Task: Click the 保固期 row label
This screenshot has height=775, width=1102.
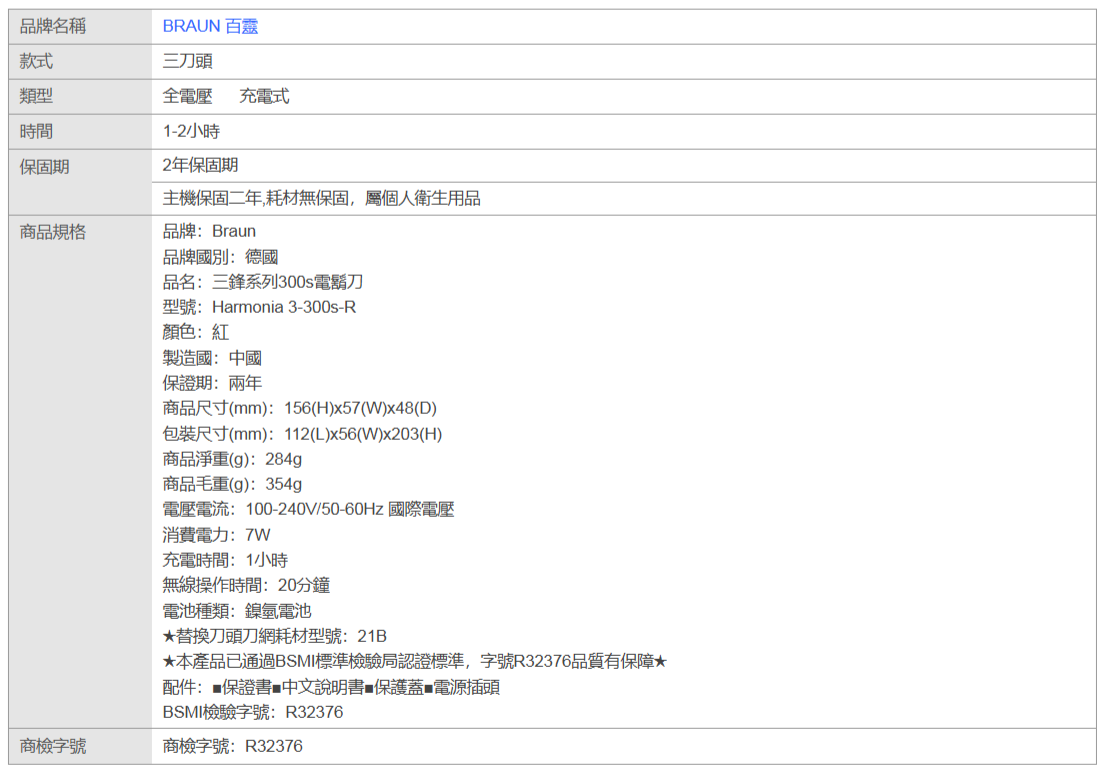Action: (44, 167)
